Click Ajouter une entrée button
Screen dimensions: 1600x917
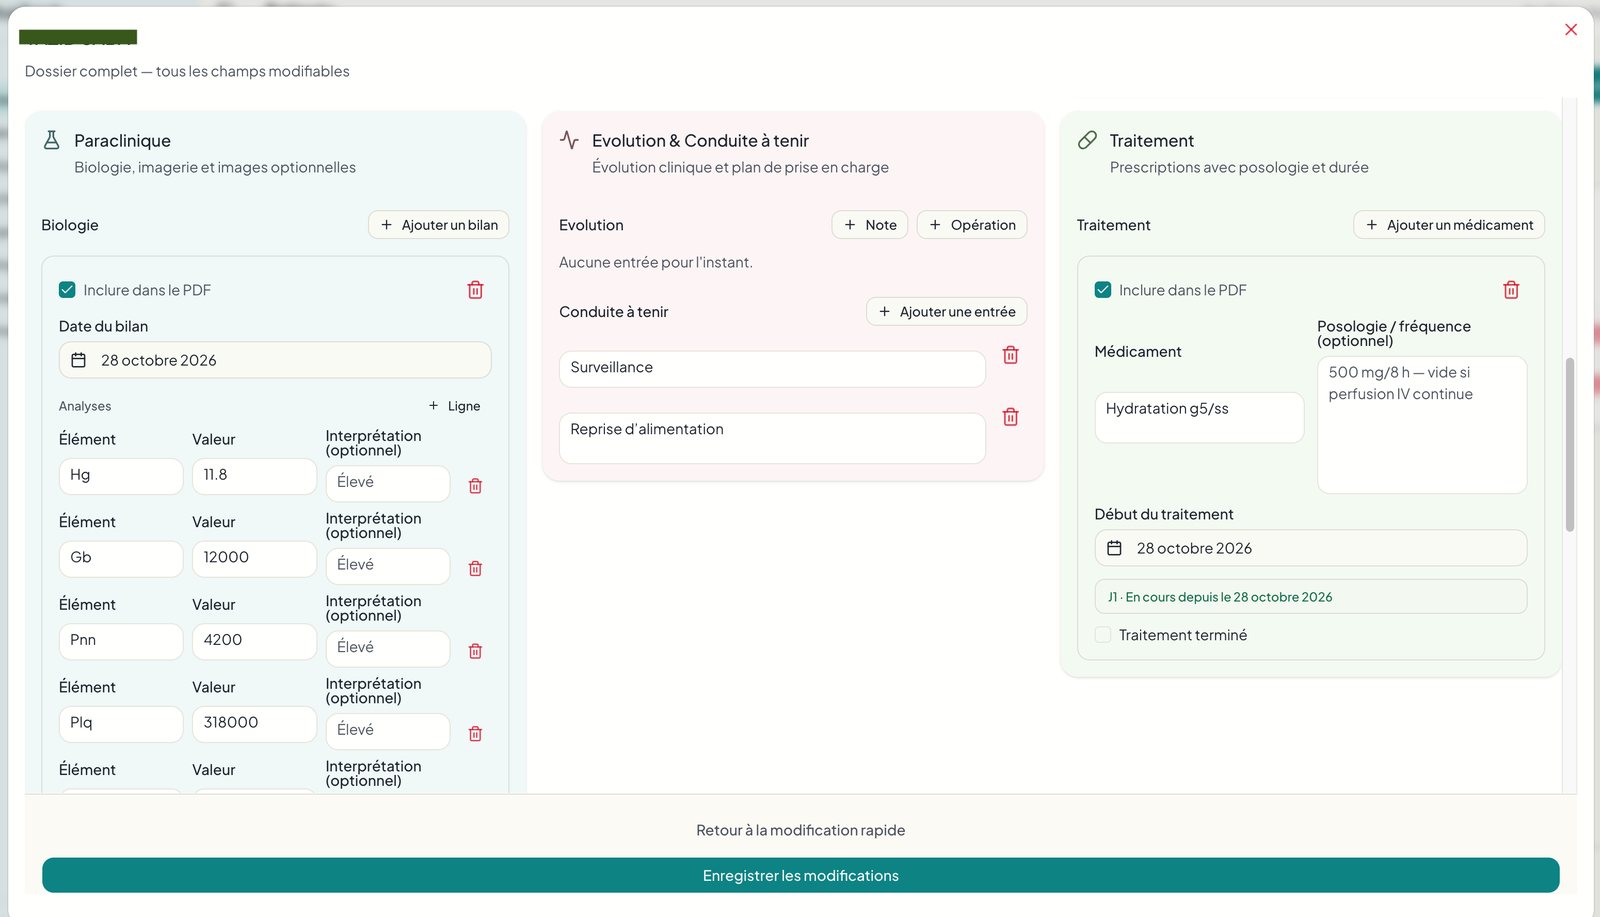[947, 312]
